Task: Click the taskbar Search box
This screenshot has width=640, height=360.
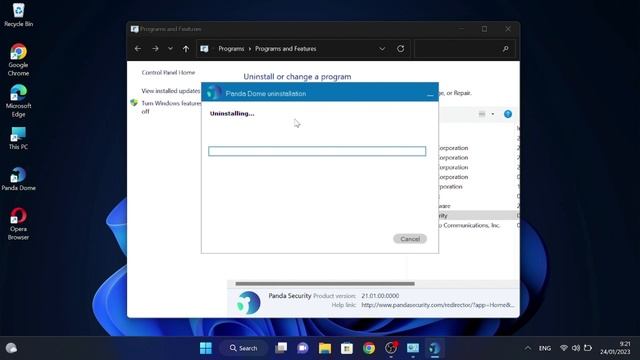Action: tap(244, 348)
